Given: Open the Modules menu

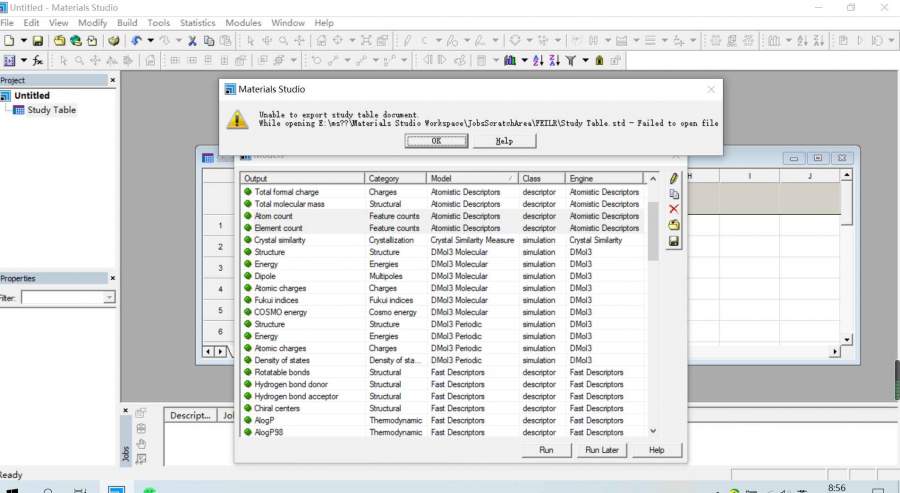Looking at the screenshot, I should [x=243, y=22].
